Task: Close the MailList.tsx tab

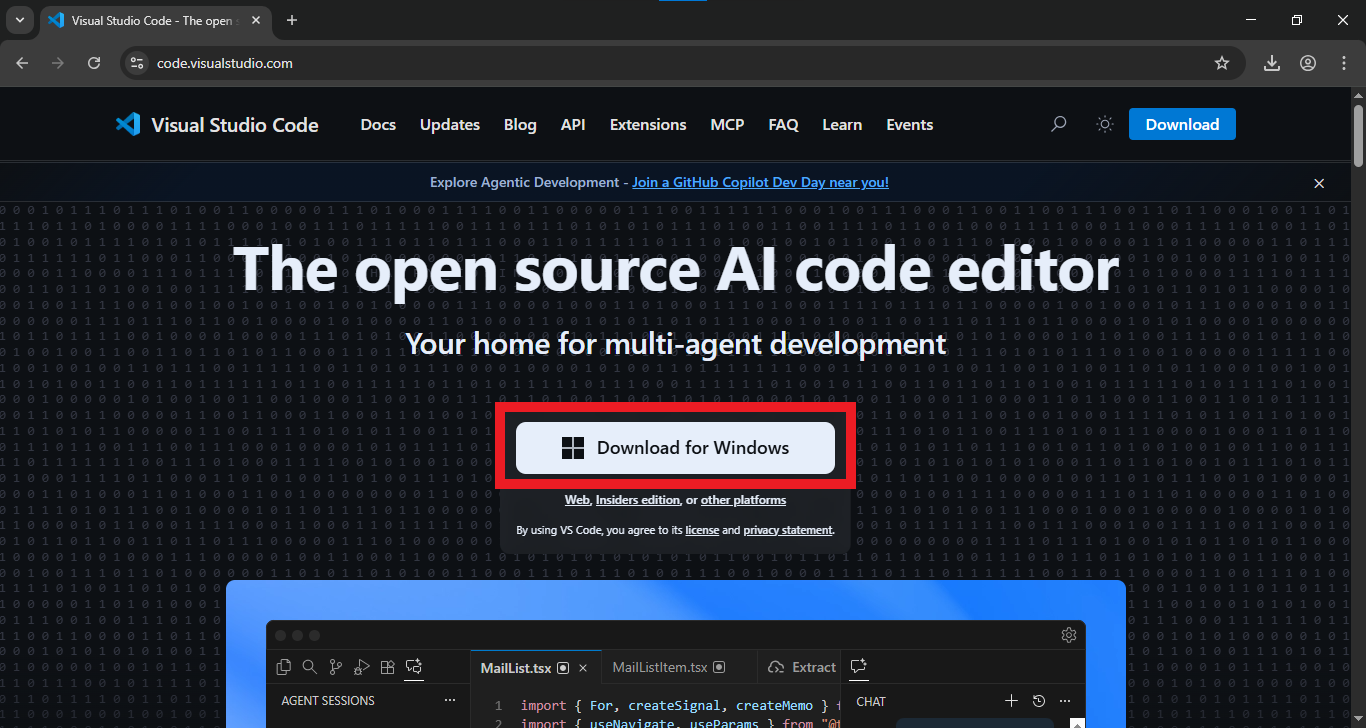Action: coord(583,668)
